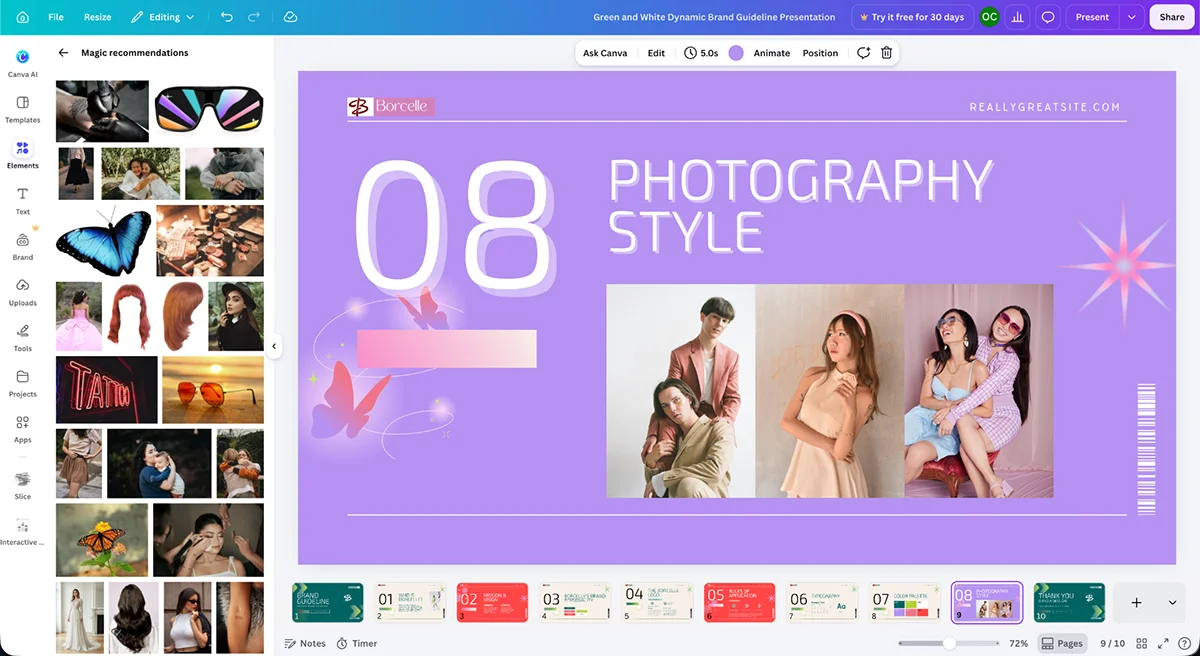
Task: Open page 3 red 02 thumbnail
Action: 492,602
